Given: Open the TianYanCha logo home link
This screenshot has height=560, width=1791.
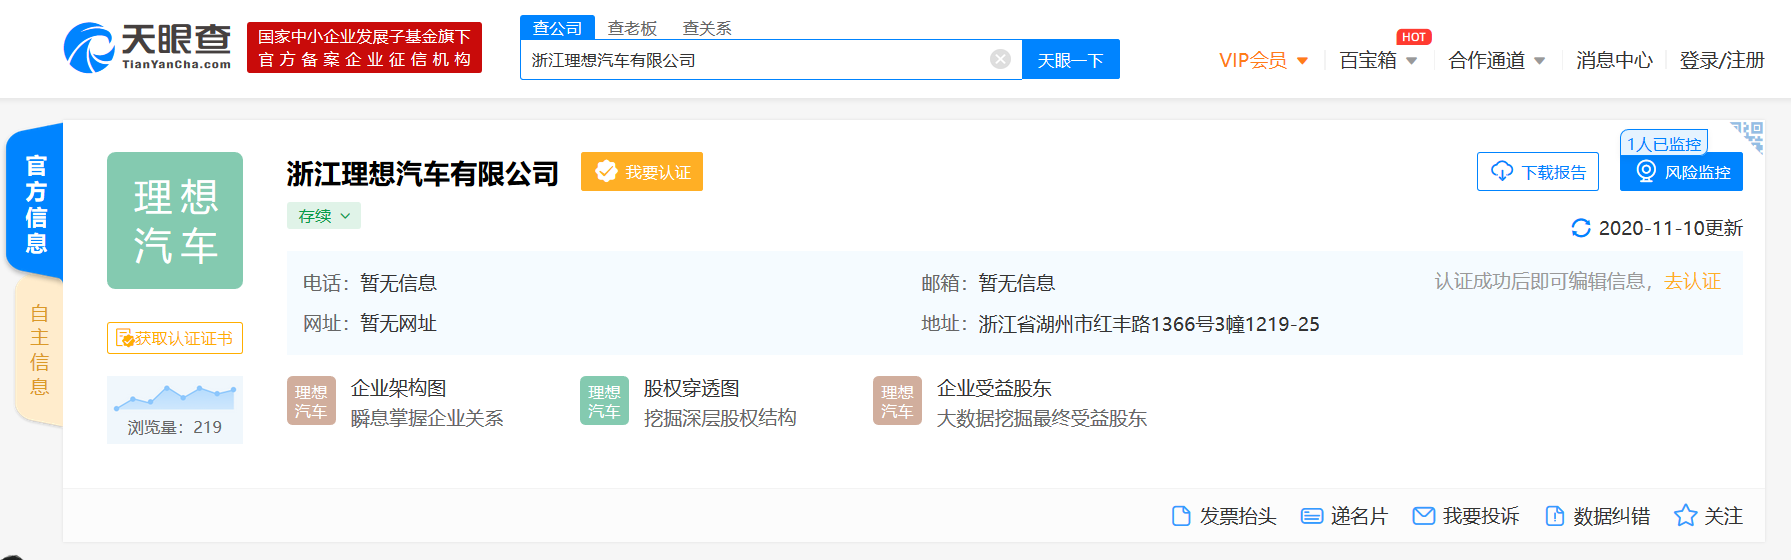Looking at the screenshot, I should (x=147, y=47).
